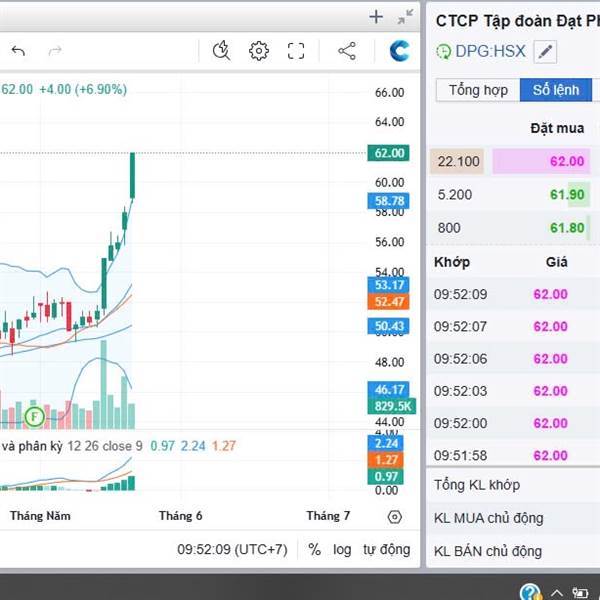
Task: Toggle tự động auto scale
Action: (x=386, y=549)
